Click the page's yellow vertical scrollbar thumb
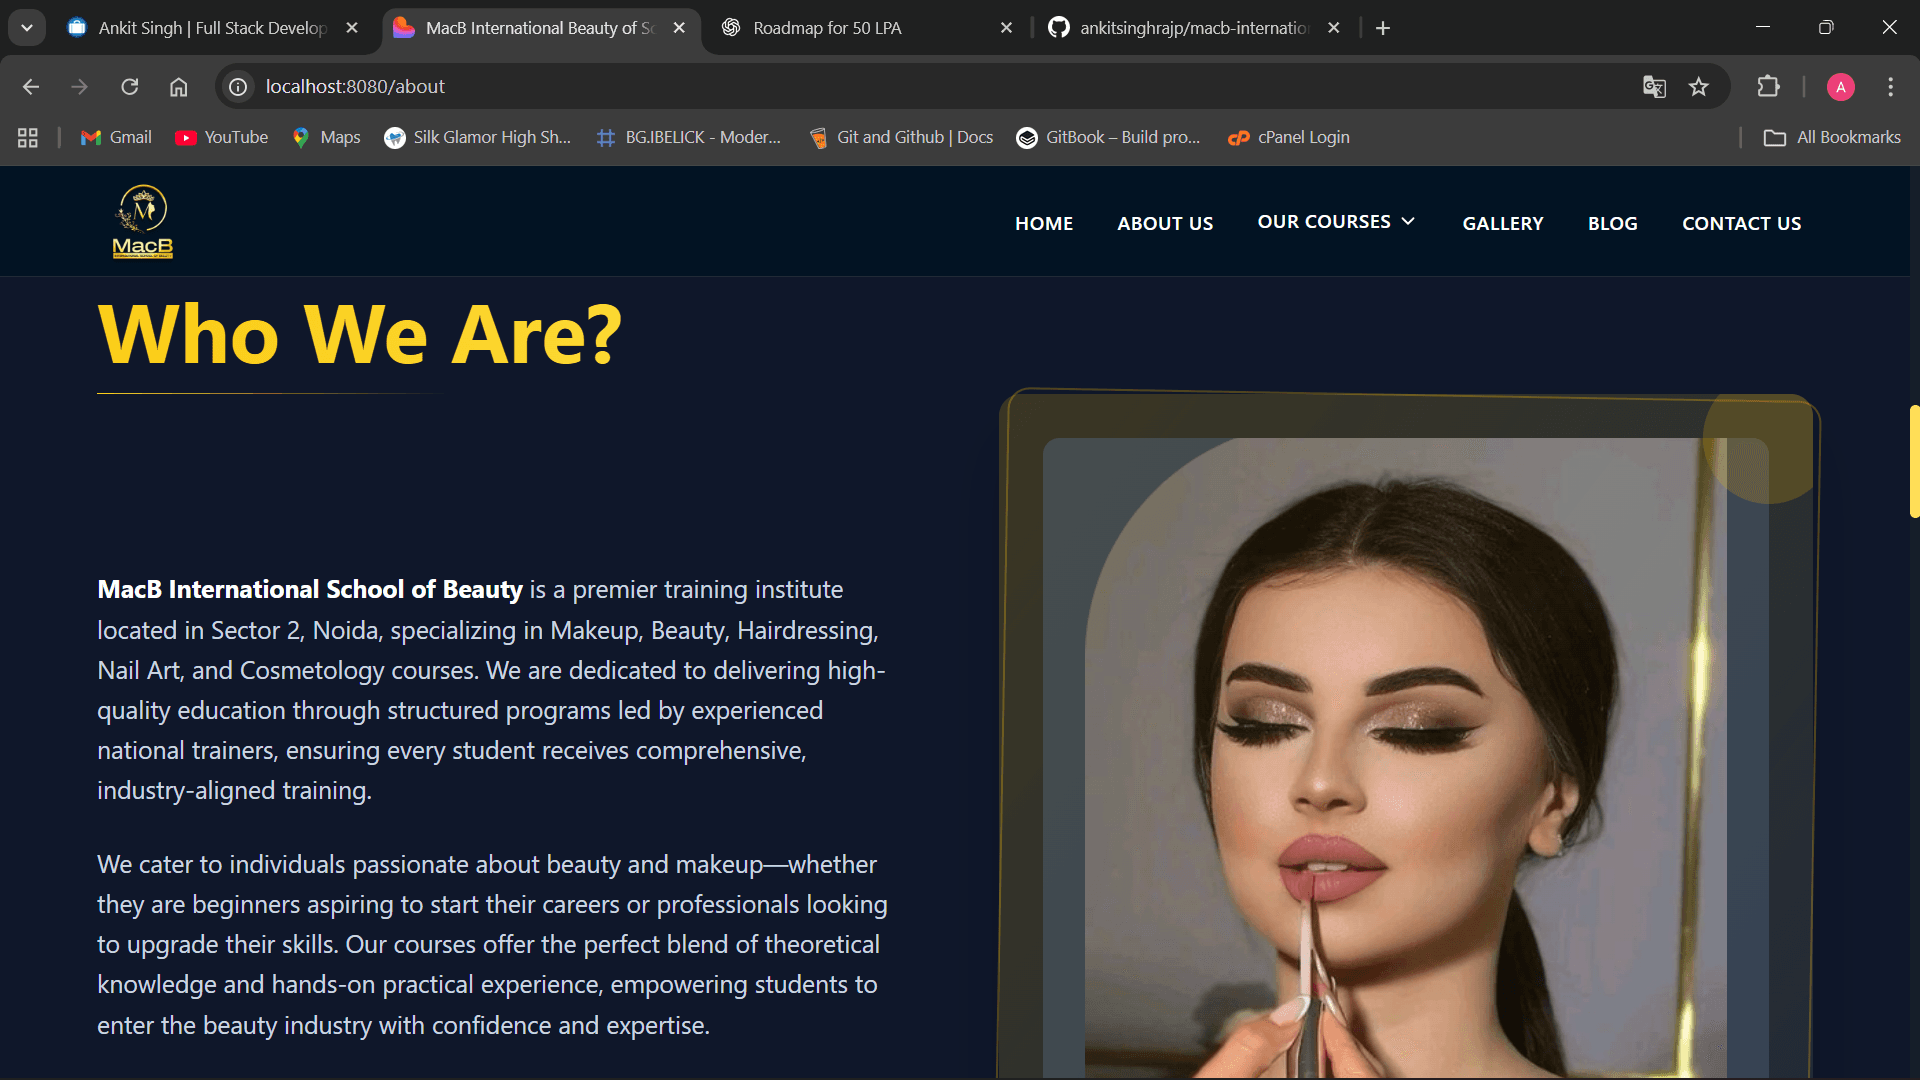This screenshot has width=1920, height=1080. click(1914, 461)
